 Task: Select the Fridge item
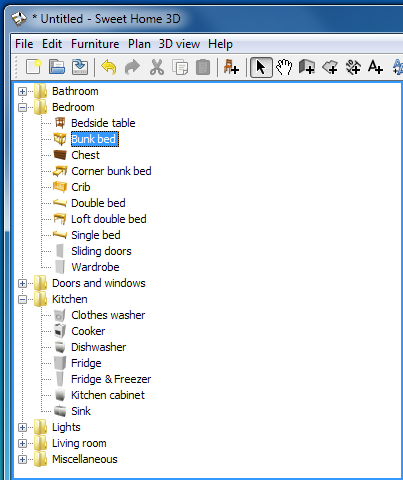pyautogui.click(x=86, y=363)
